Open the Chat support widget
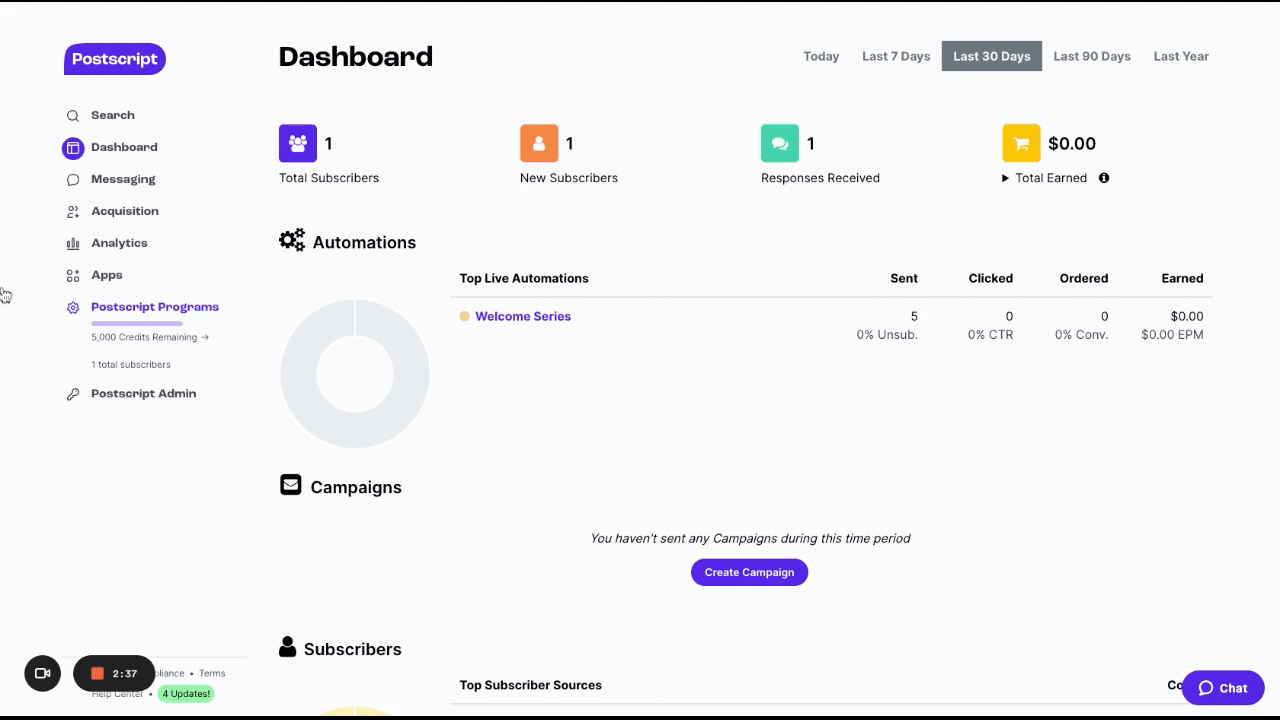 (1223, 688)
